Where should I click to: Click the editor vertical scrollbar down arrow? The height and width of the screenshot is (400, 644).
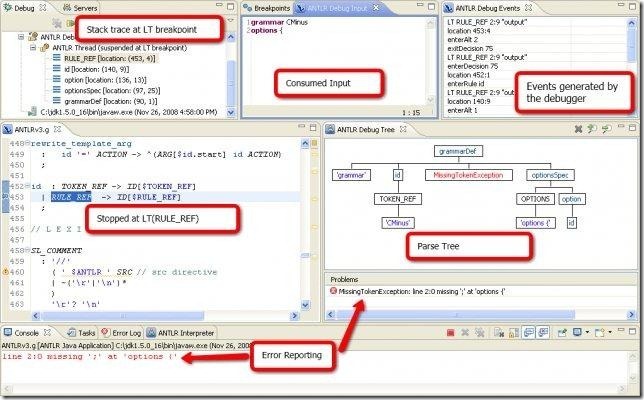pyautogui.click(x=305, y=304)
